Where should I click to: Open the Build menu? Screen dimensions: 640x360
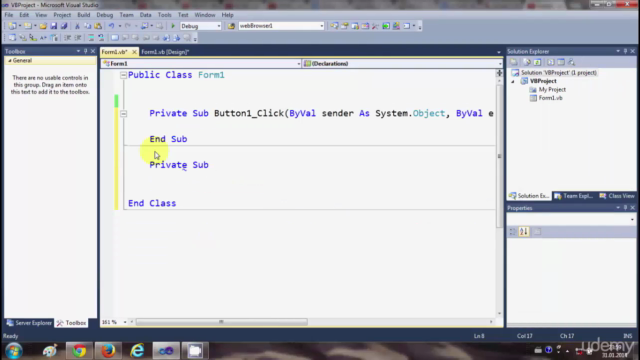[x=84, y=15]
